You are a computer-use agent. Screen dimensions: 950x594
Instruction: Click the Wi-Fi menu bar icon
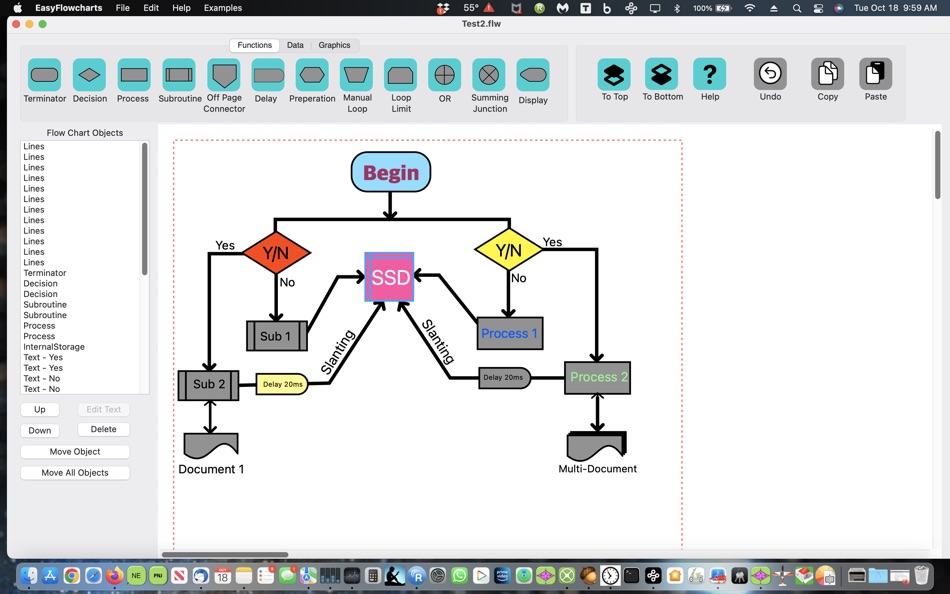coord(750,8)
